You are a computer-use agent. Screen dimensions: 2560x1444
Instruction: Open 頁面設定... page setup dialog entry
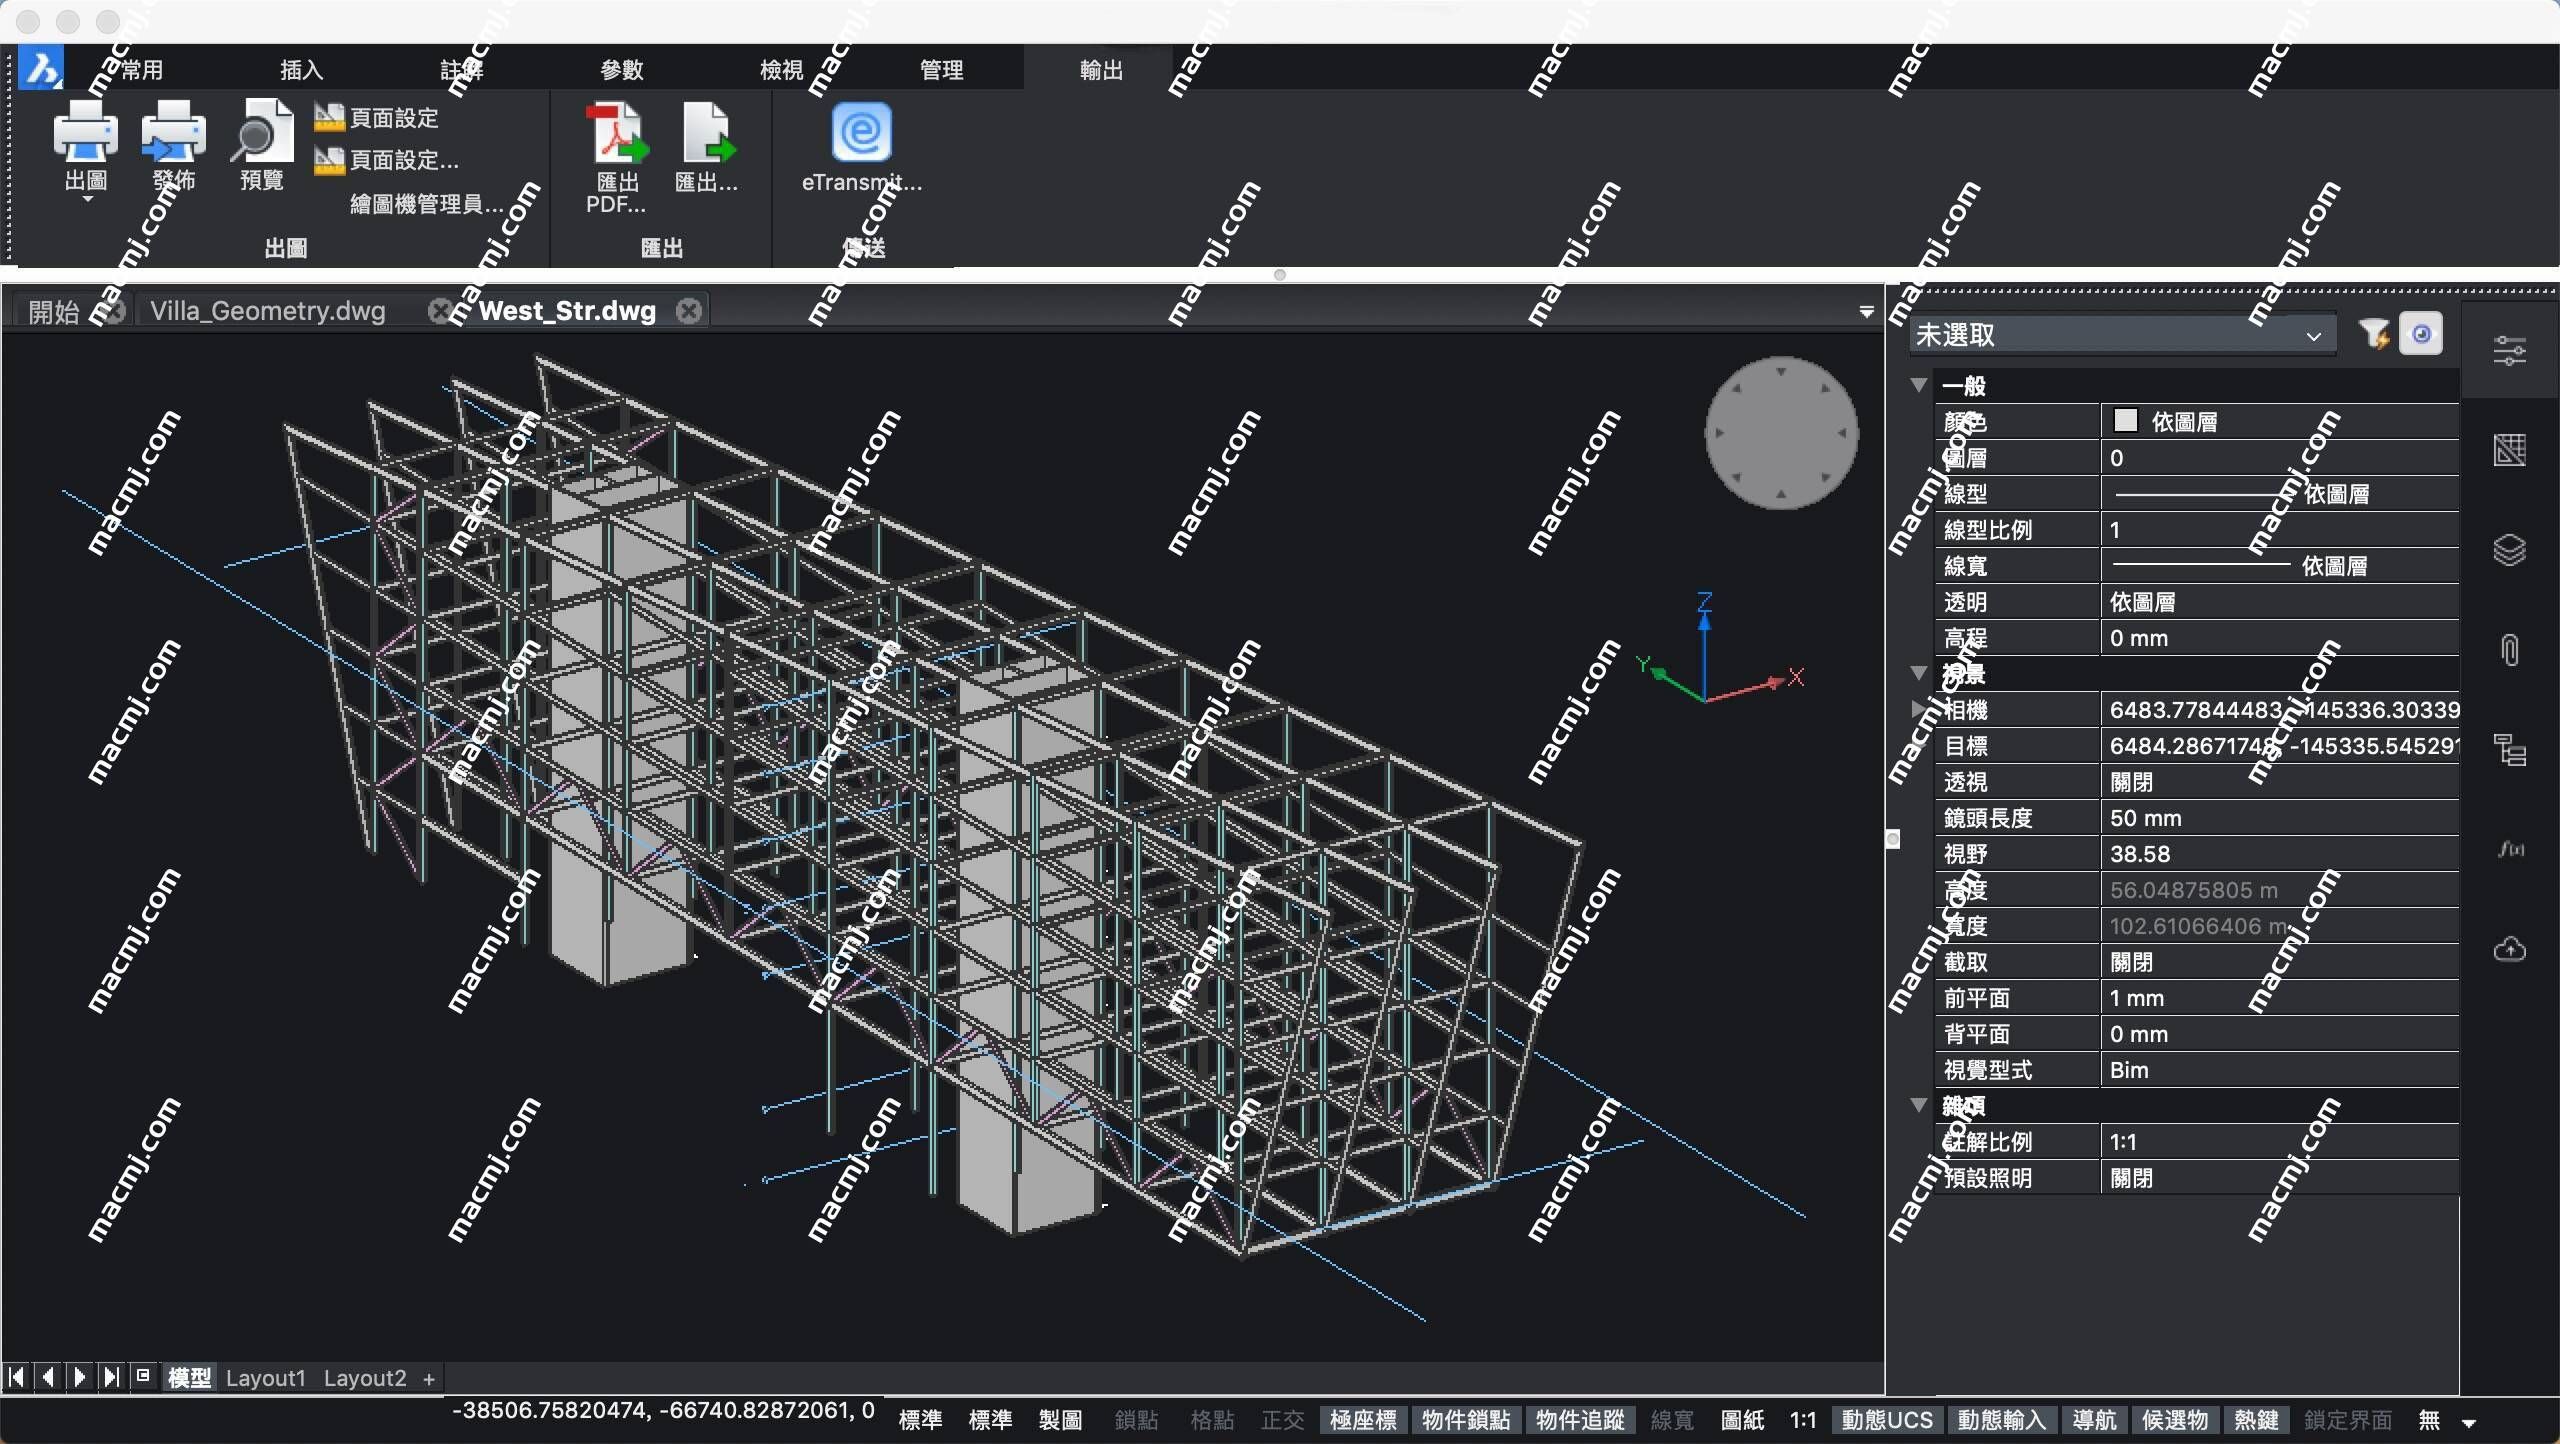386,160
